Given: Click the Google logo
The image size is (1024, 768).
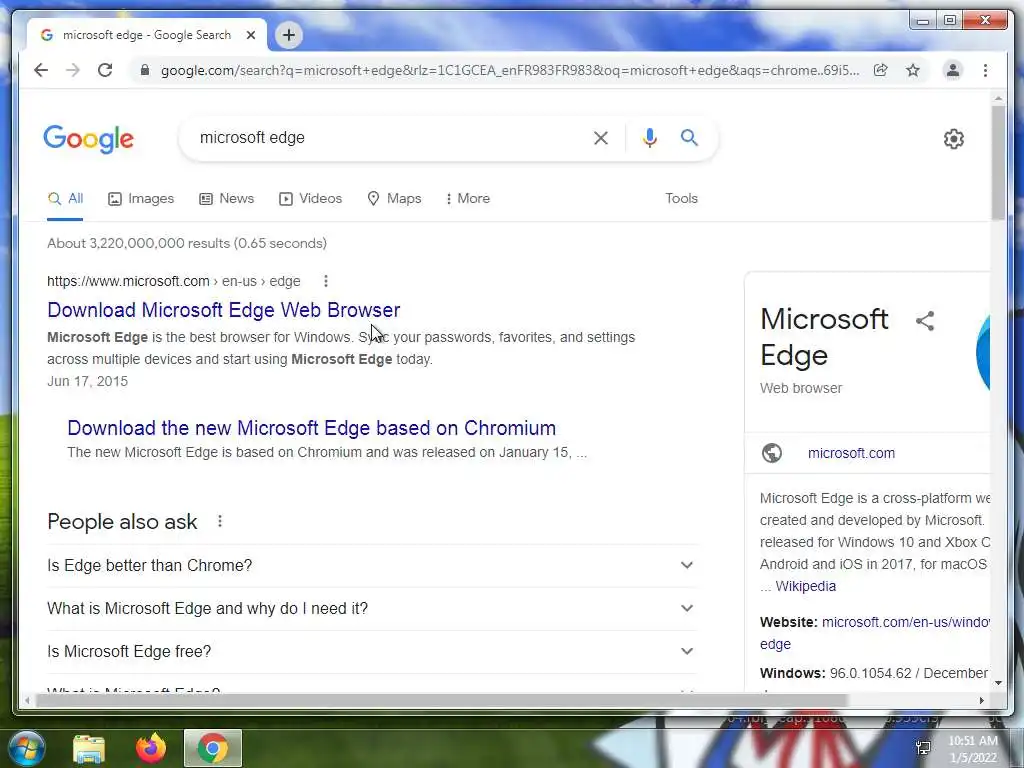Looking at the screenshot, I should point(88,138).
